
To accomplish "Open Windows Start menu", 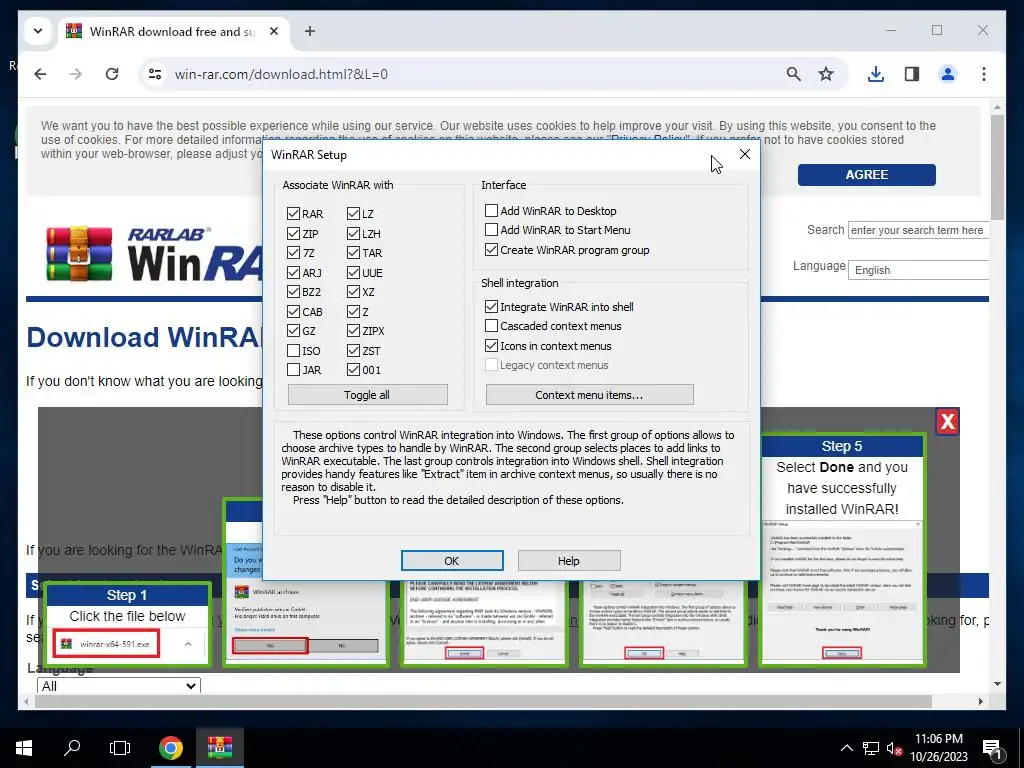I will click(24, 748).
